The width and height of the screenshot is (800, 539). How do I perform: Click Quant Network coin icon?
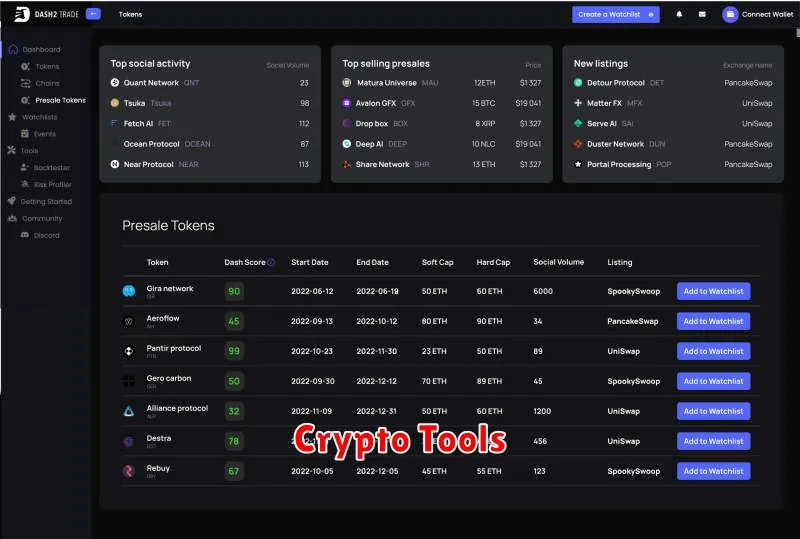115,83
